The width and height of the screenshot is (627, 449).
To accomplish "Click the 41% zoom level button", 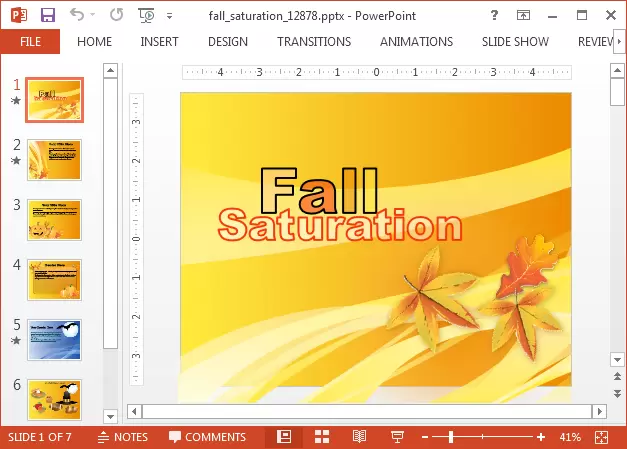I will 570,437.
